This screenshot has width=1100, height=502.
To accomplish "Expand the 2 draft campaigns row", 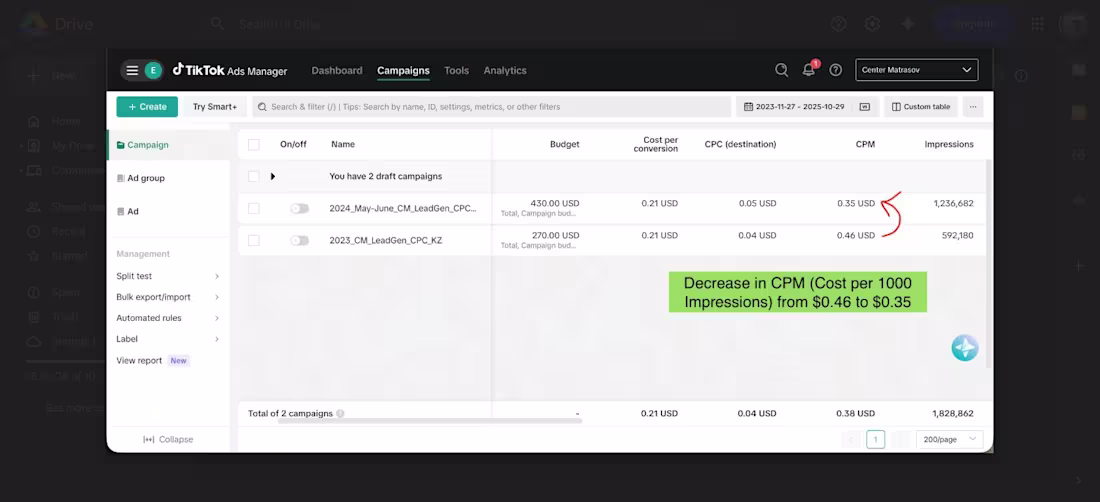I will point(273,176).
